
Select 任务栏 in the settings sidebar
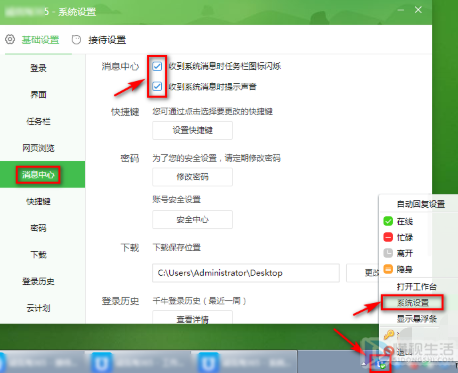point(38,121)
